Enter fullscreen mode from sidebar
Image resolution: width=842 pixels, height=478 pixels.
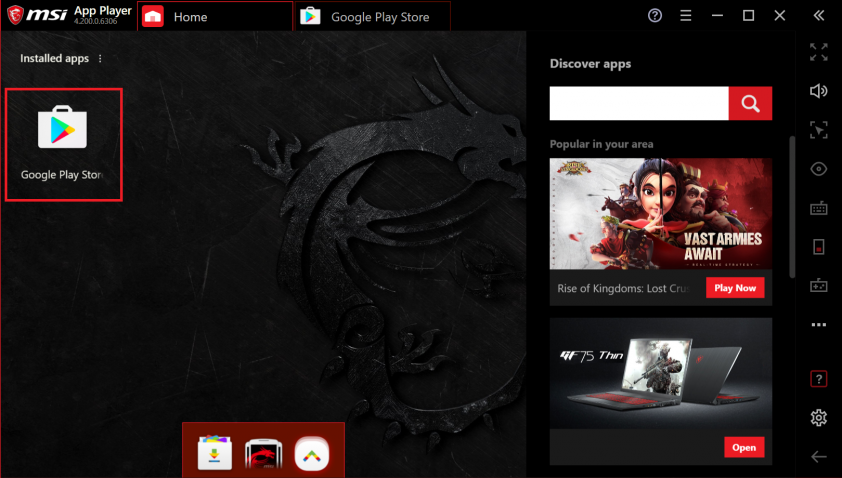[818, 52]
